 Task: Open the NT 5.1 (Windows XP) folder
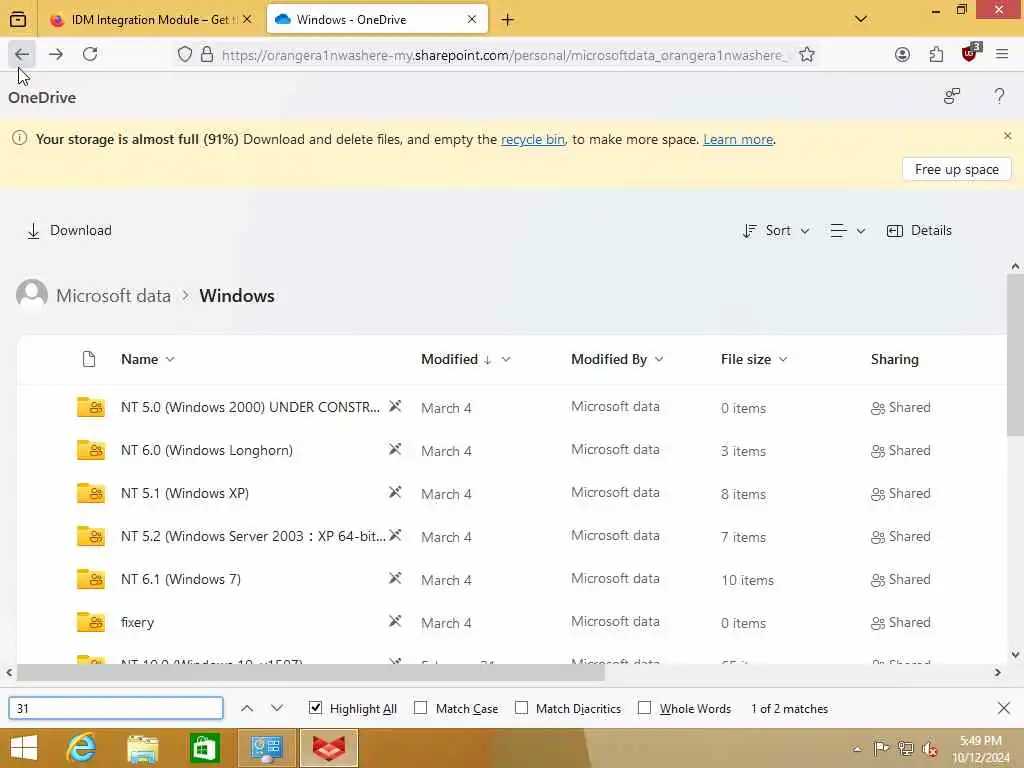pos(185,493)
